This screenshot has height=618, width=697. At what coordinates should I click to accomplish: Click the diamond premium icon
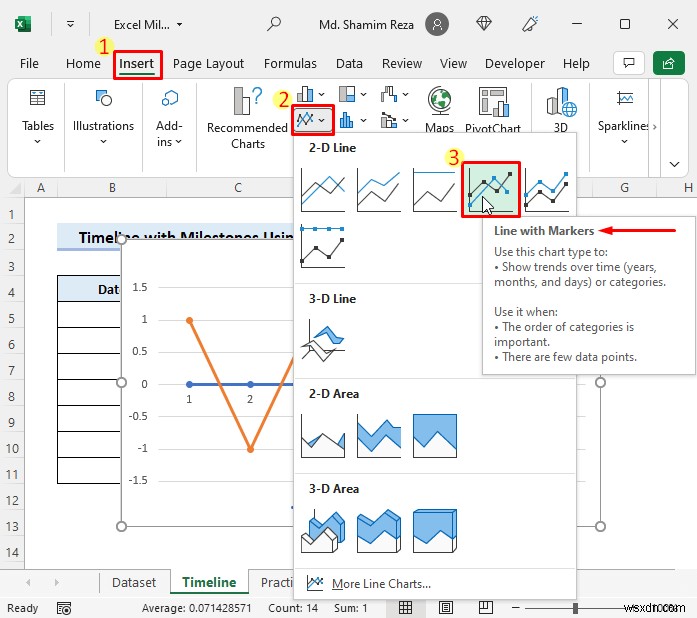tap(484, 23)
